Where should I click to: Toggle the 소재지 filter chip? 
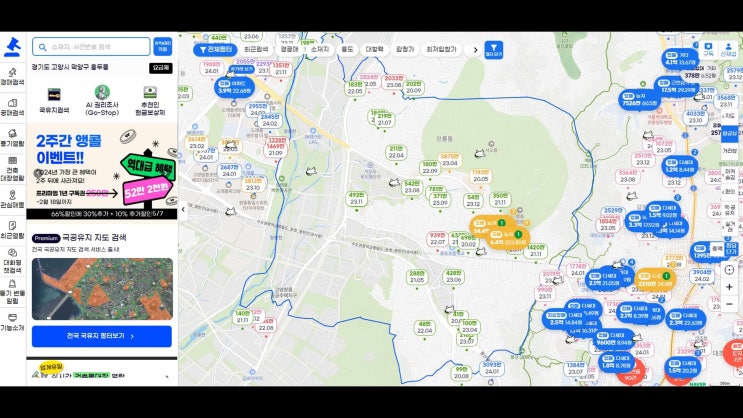[x=319, y=48]
